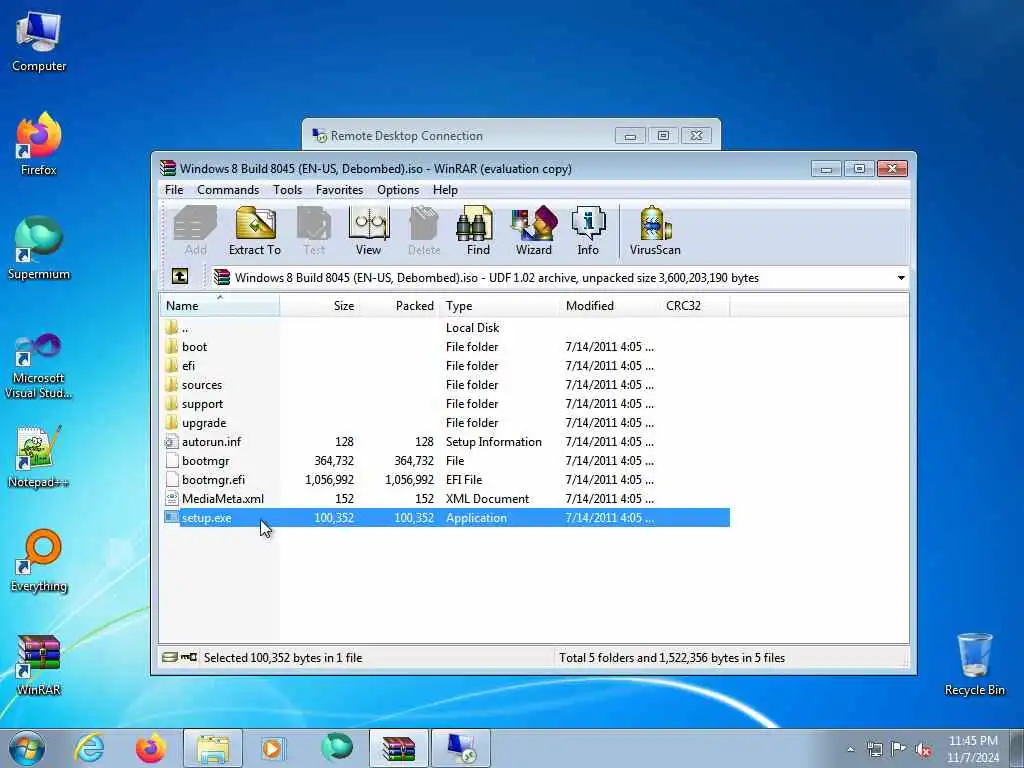The image size is (1024, 768).
Task: Launch the Wizard from the toolbar
Action: [x=534, y=231]
